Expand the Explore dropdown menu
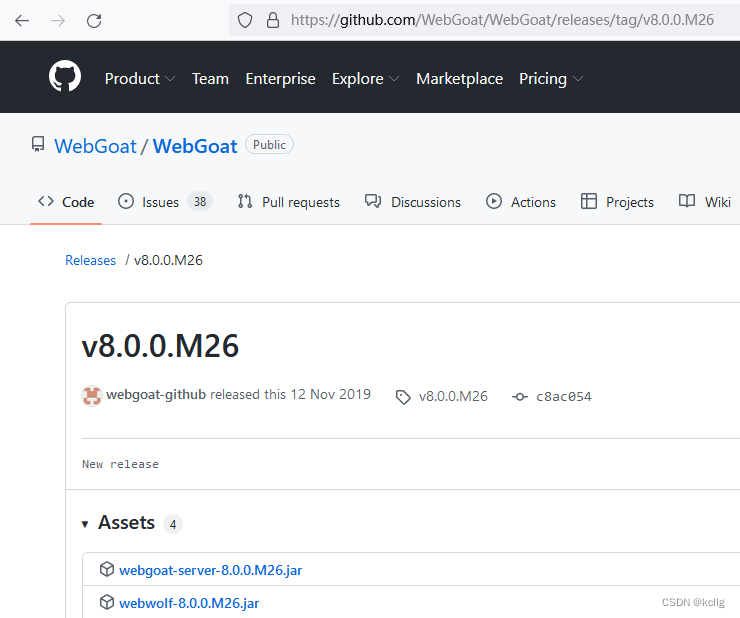 click(366, 79)
